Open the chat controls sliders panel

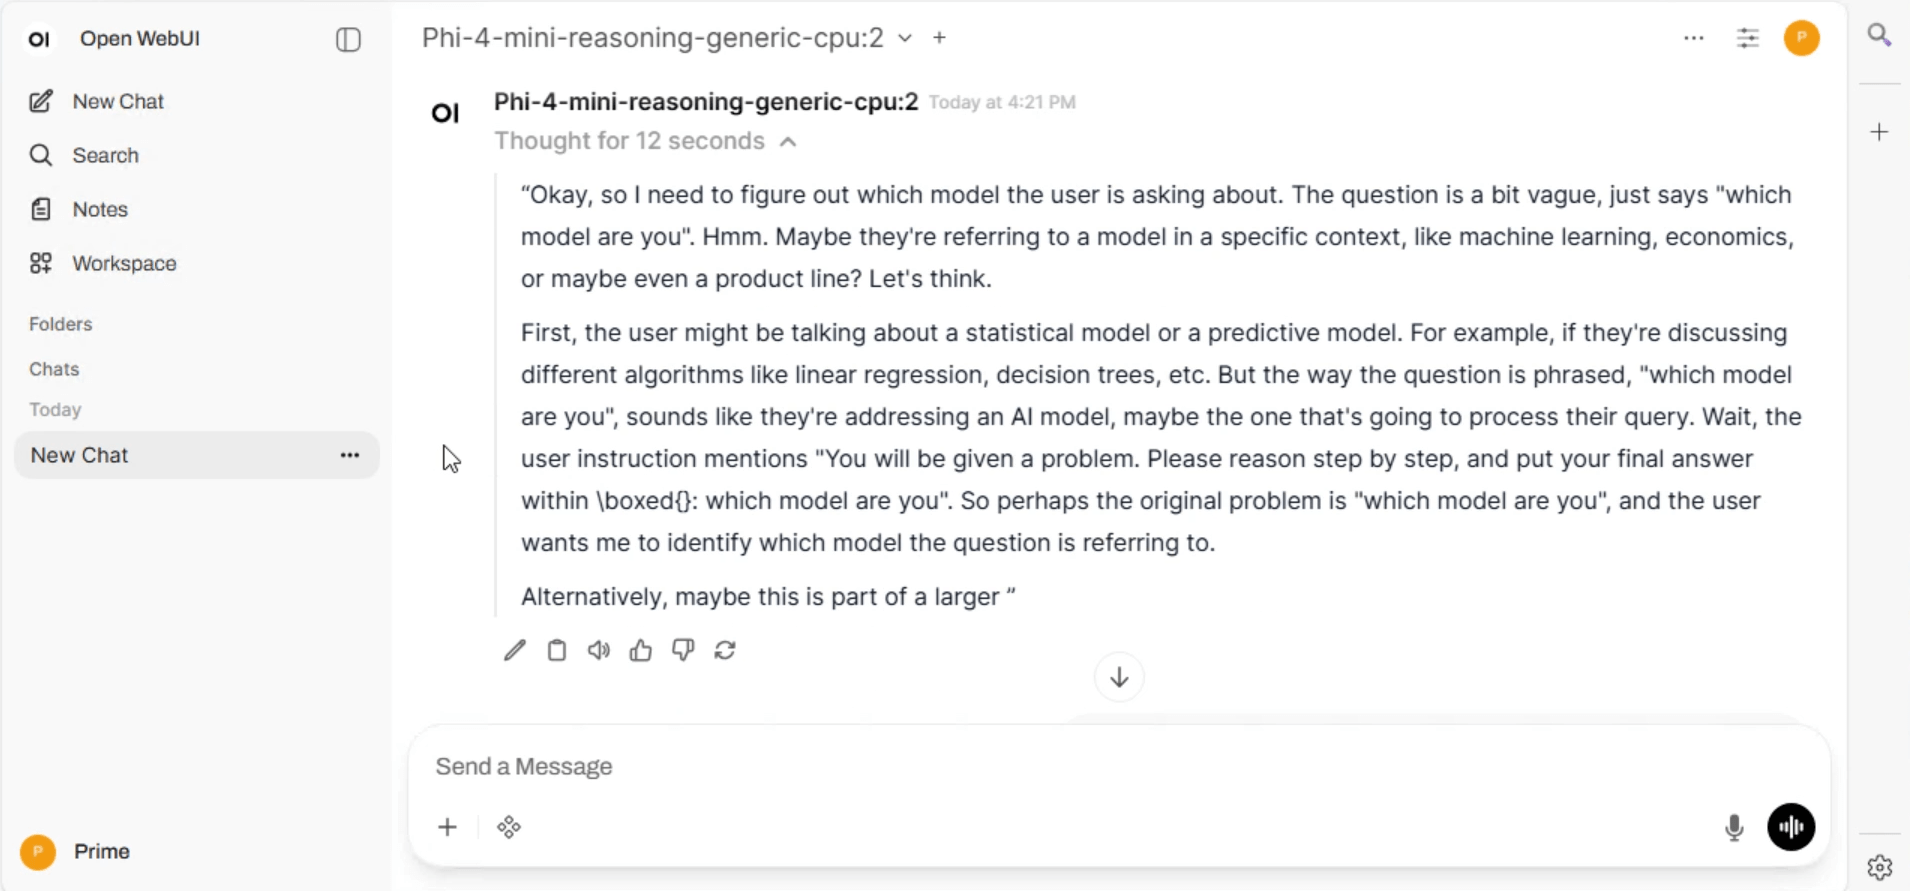tap(1747, 38)
